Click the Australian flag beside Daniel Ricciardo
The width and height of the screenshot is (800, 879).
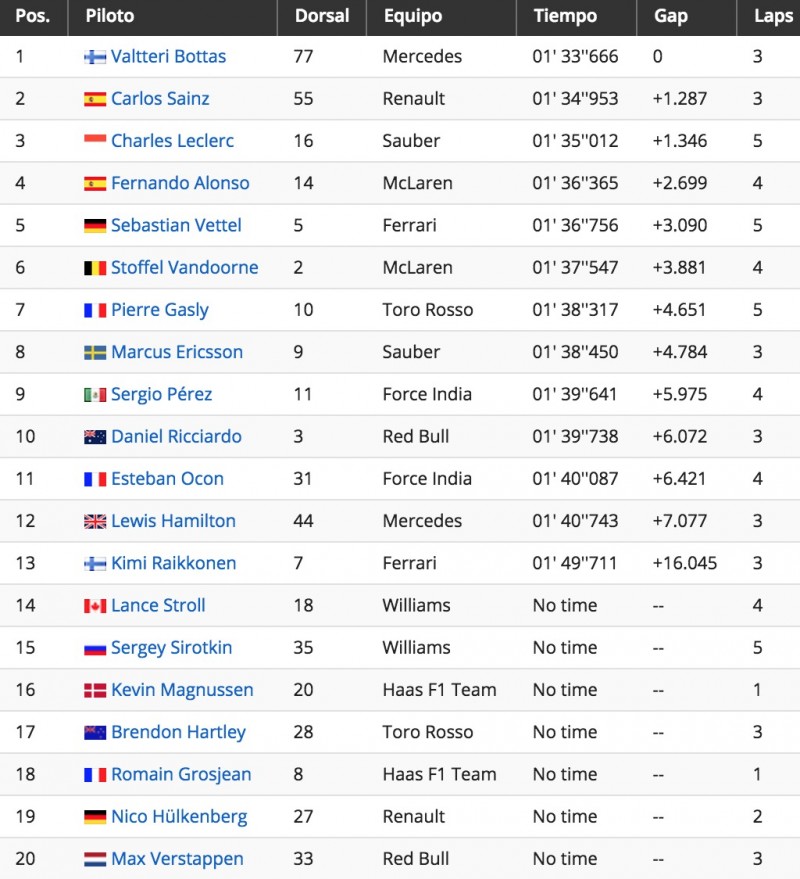[x=95, y=437]
